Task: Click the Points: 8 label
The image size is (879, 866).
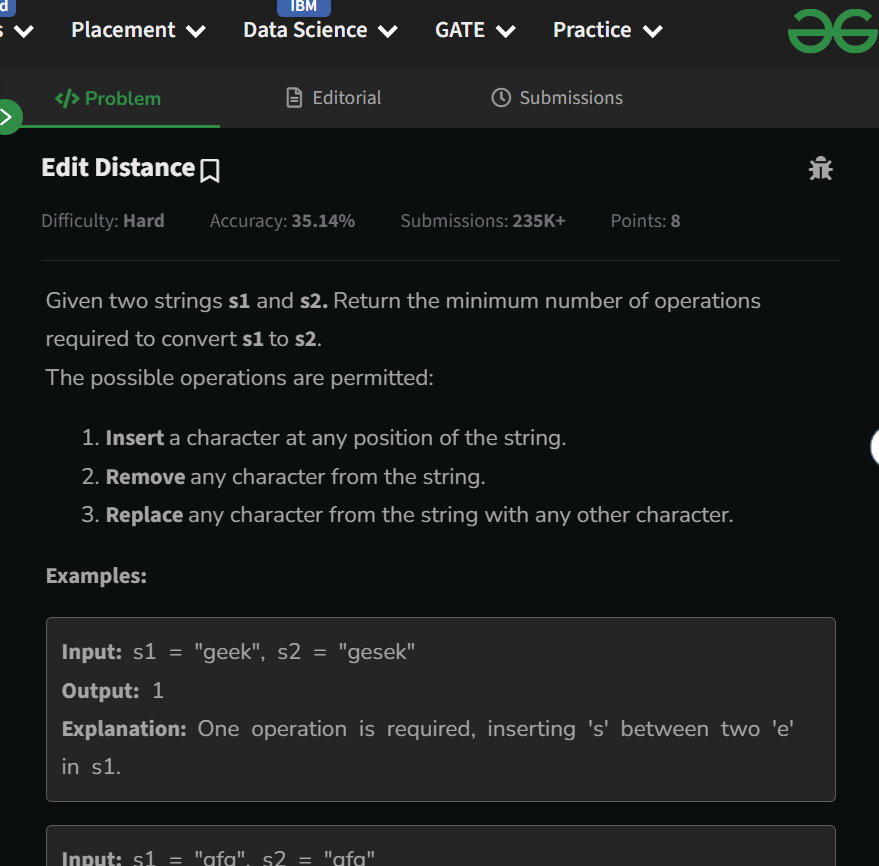Action: tap(645, 221)
